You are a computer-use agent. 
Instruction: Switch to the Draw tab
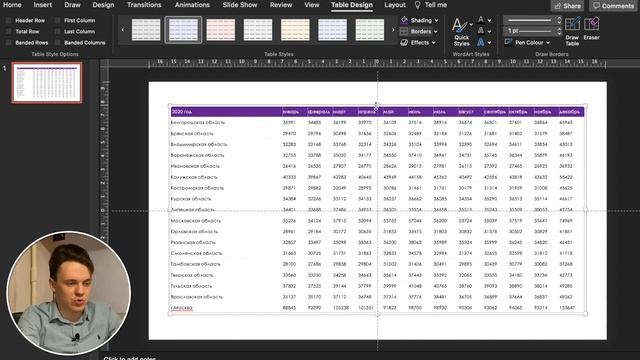[72, 5]
